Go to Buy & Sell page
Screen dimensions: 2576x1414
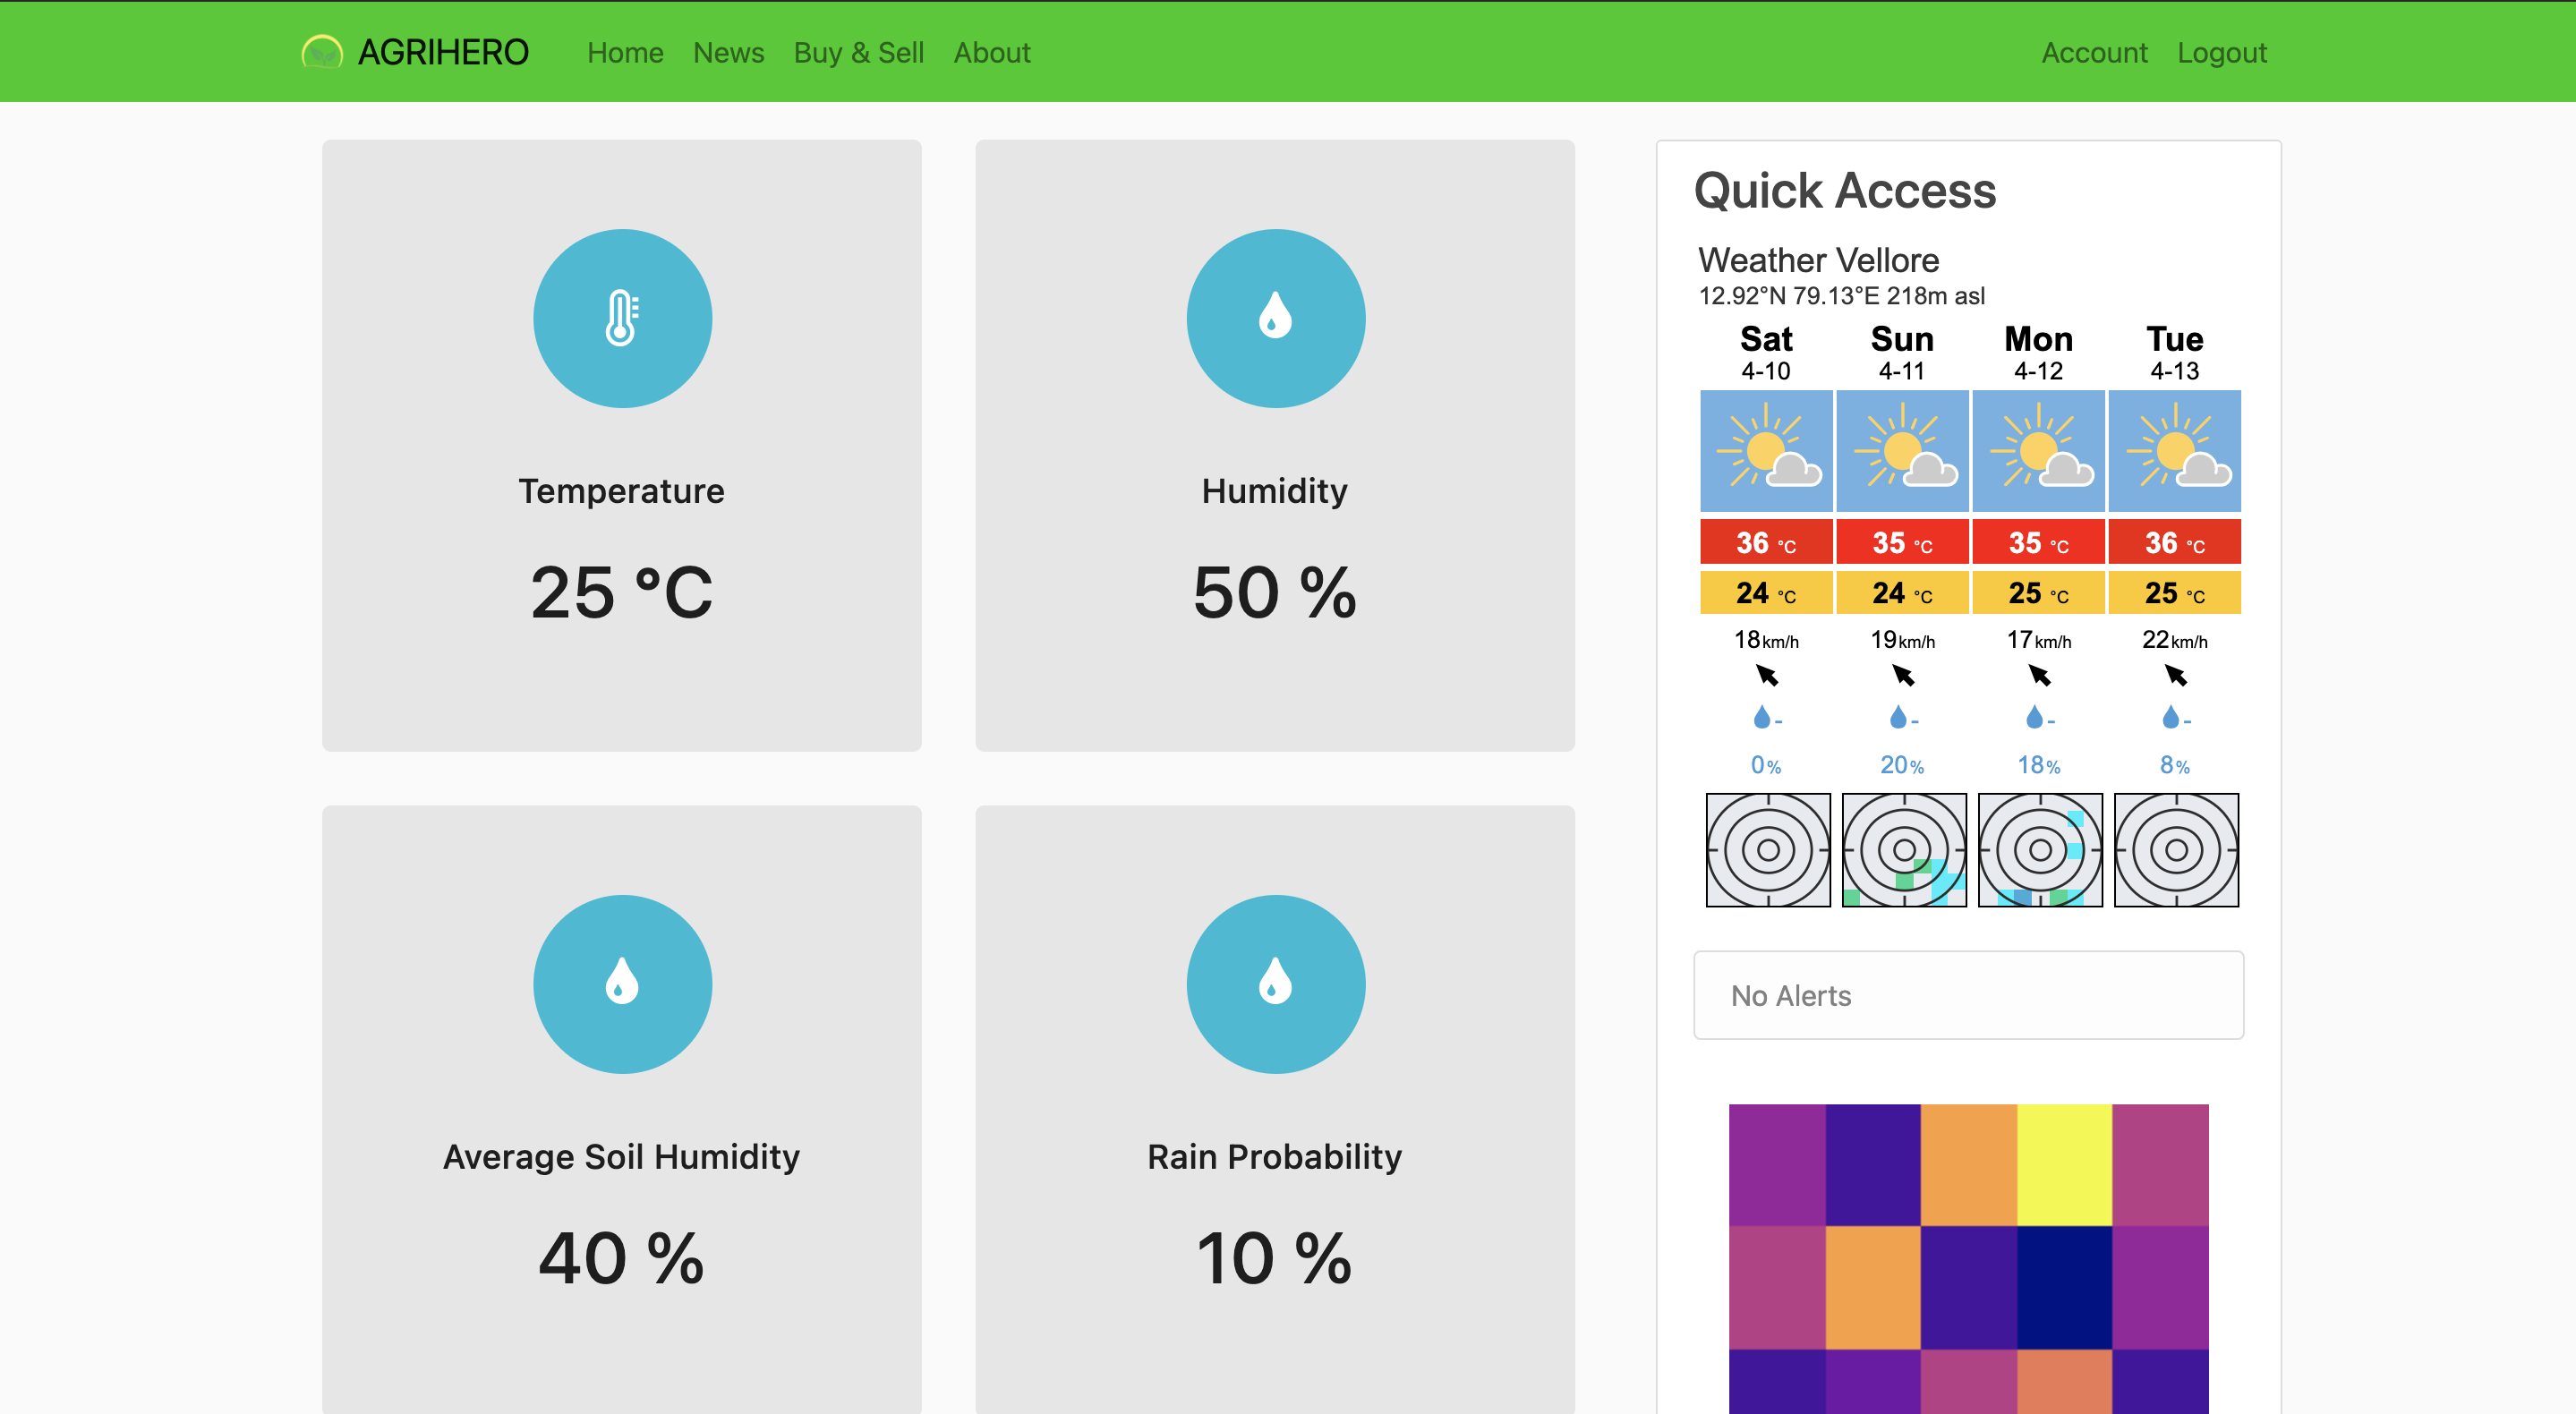[858, 53]
